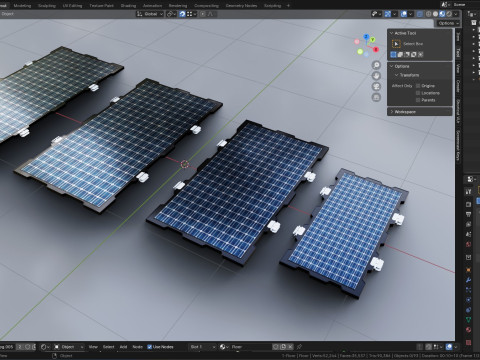Click the Y axis on navigation gizmo
This screenshot has width=480, height=360.
(373, 40)
